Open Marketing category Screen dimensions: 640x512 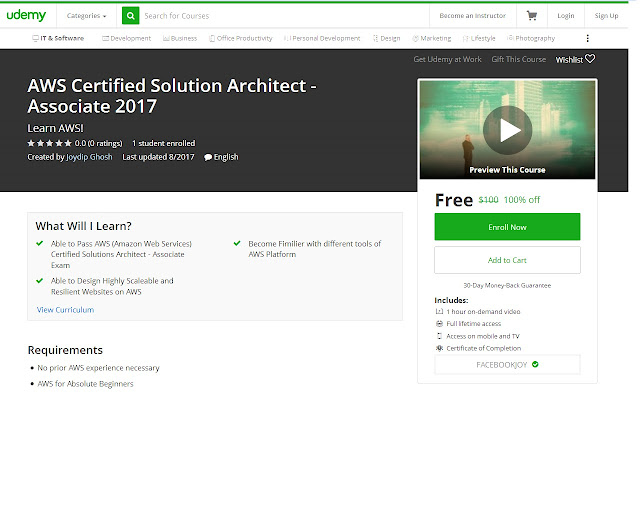(x=432, y=38)
